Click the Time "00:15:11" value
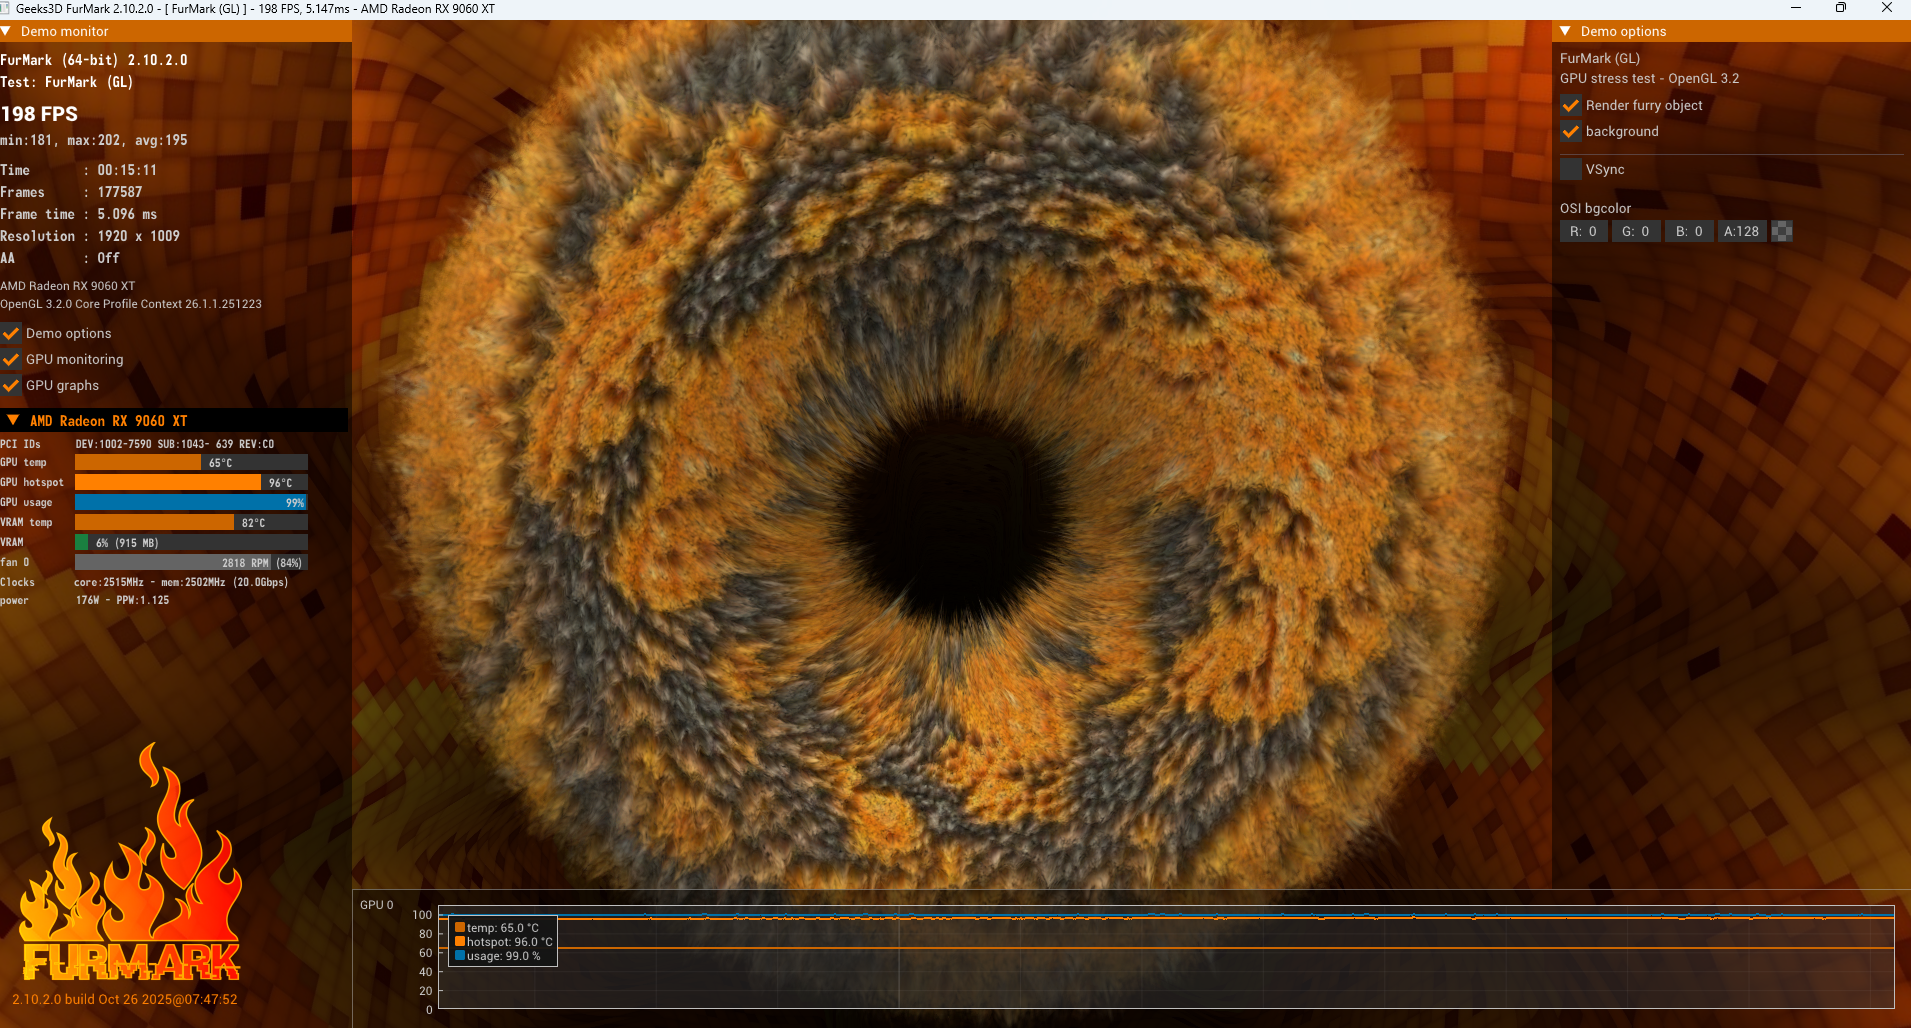The image size is (1911, 1028). [x=127, y=170]
